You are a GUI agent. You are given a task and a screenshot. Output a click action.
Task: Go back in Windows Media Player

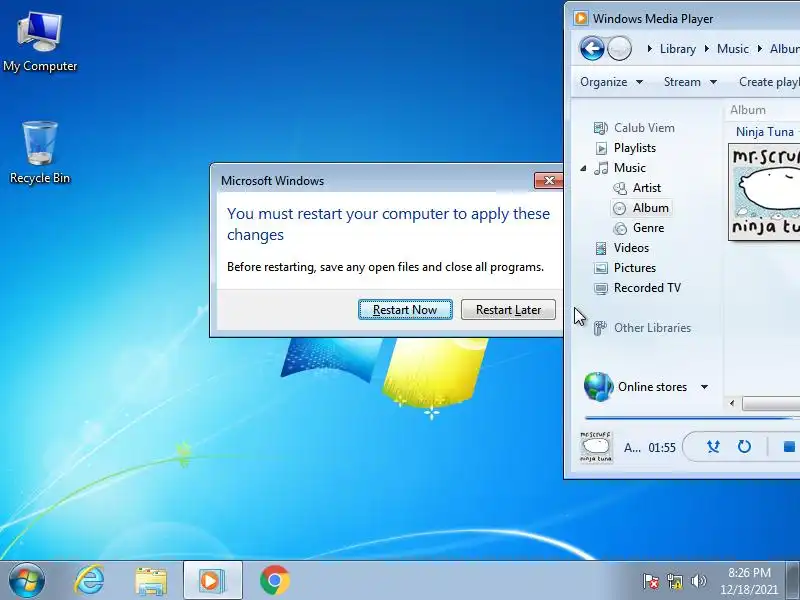tap(592, 49)
